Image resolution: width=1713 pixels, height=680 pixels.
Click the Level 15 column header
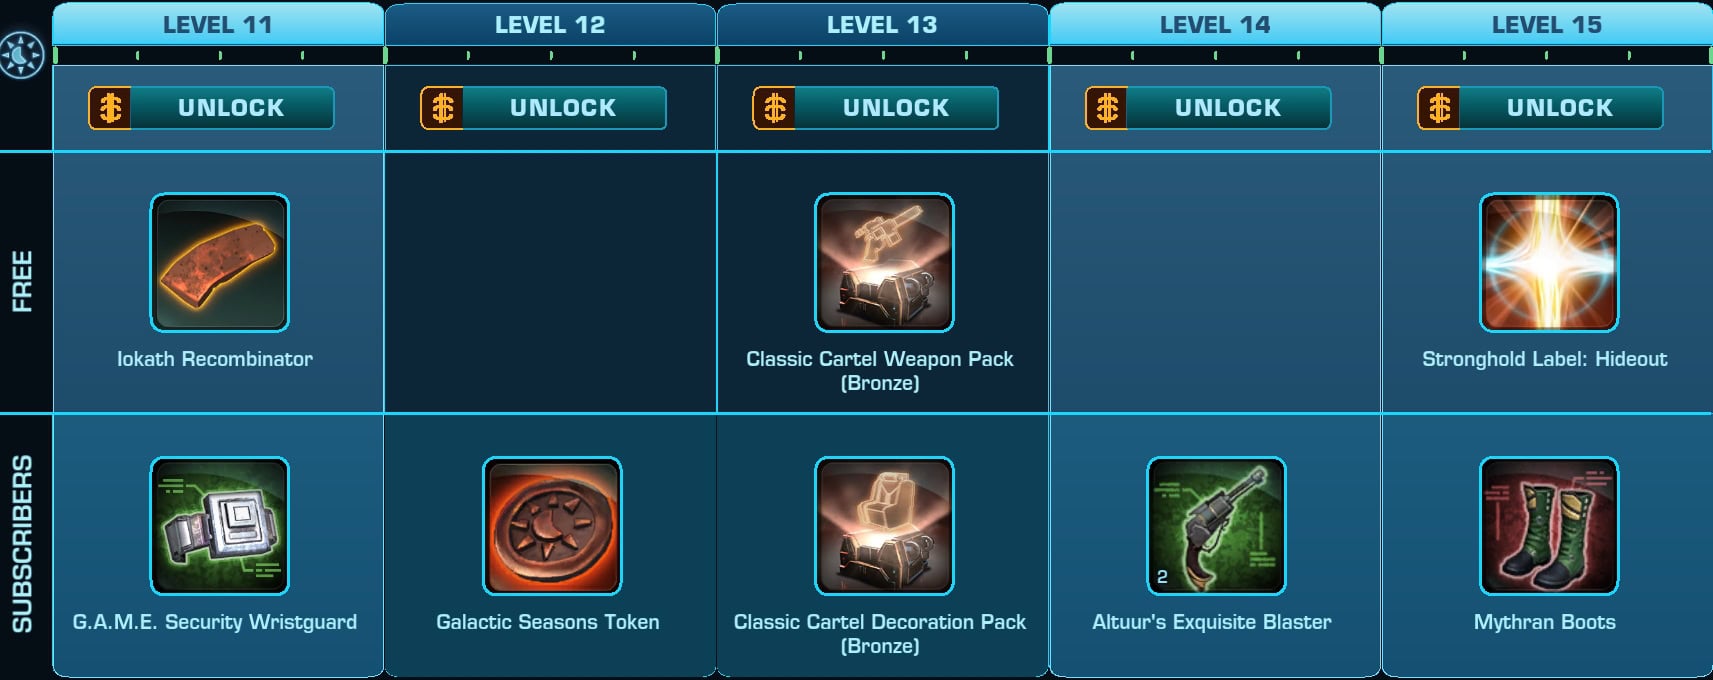point(1547,24)
